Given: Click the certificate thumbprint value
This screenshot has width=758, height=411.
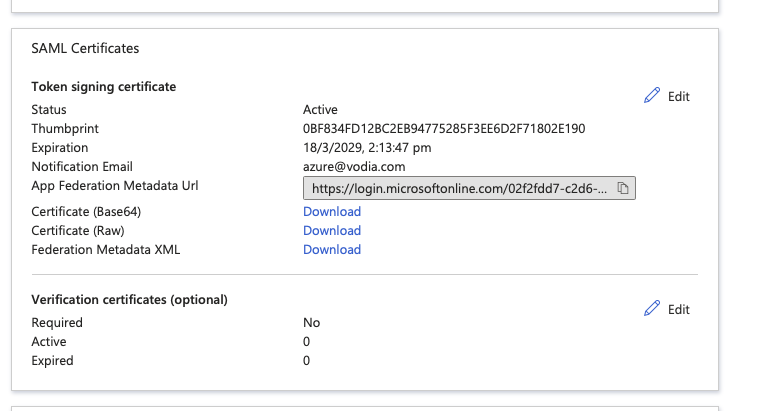Looking at the screenshot, I should (444, 129).
